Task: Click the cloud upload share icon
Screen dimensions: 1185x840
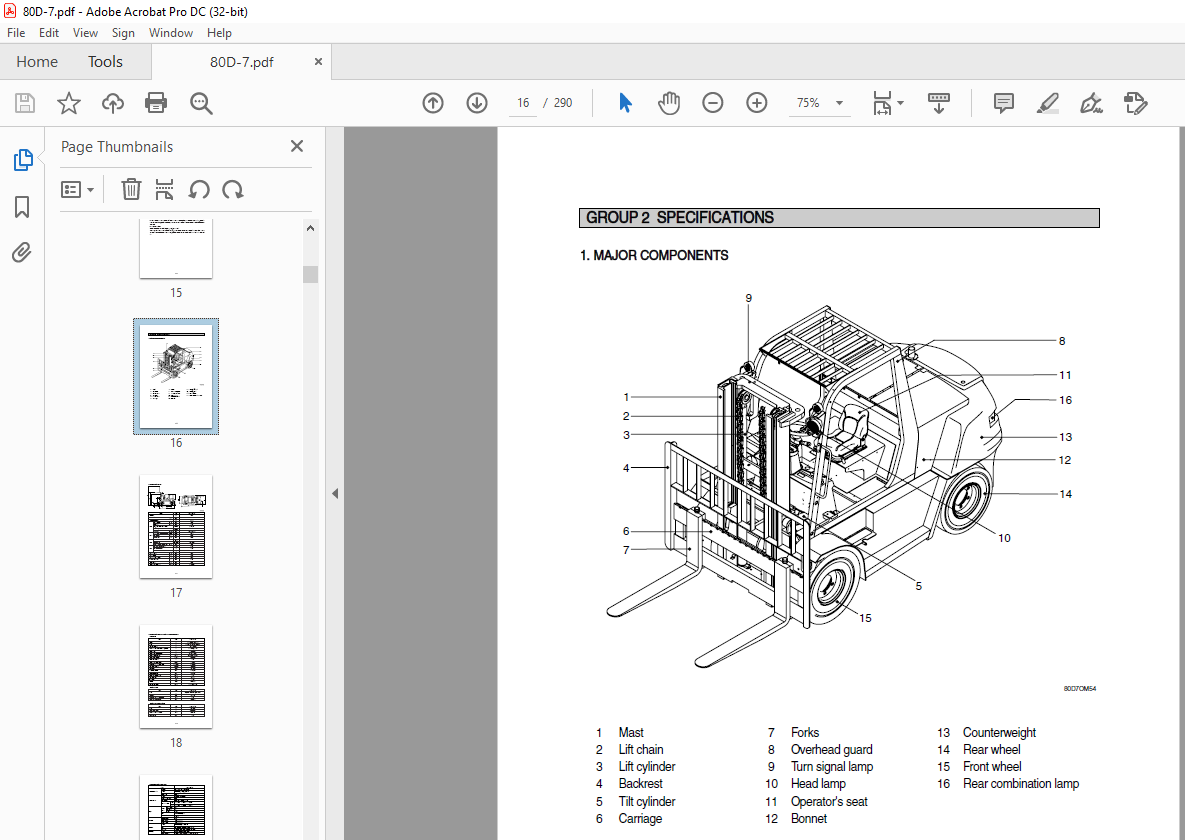Action: pos(113,103)
